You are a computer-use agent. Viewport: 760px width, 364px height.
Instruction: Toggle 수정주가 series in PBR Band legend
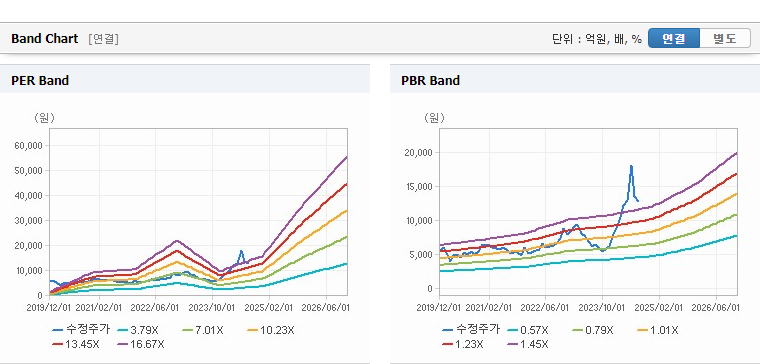tap(471, 330)
